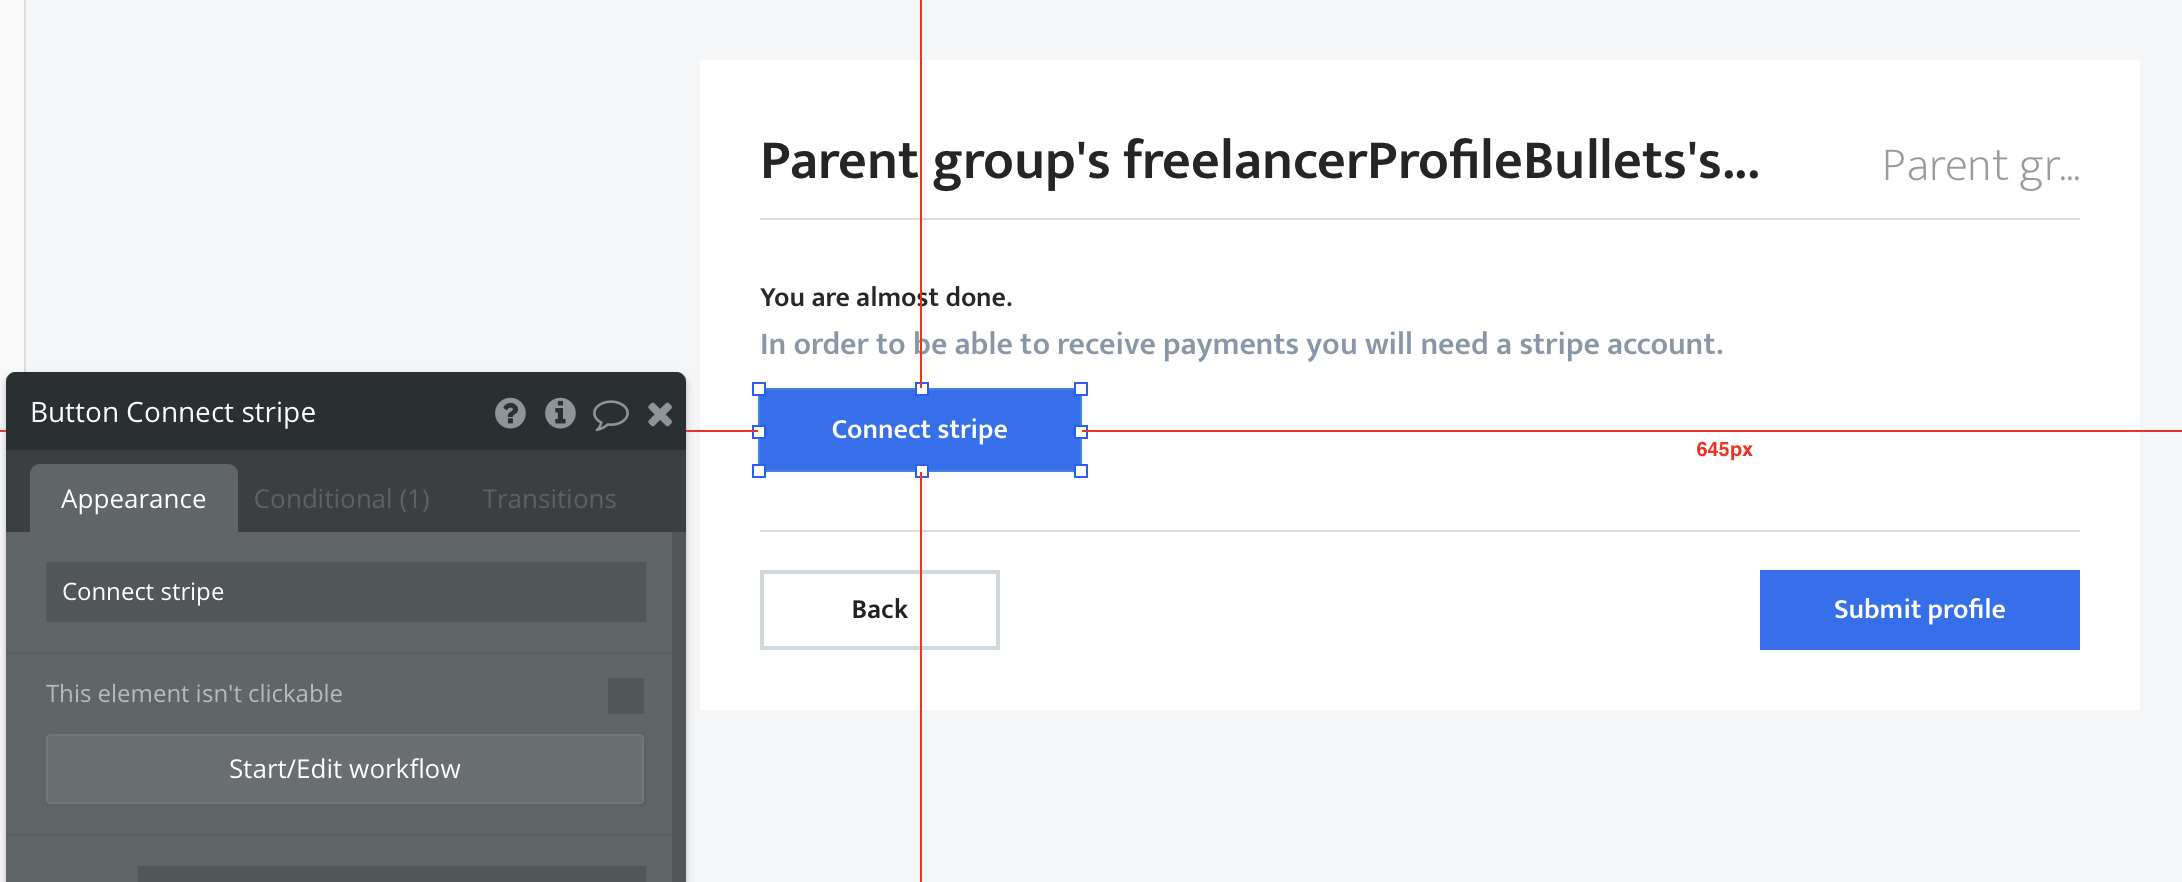Select the freelancerProfileBullets heading text
2182x882 pixels.
1259,161
